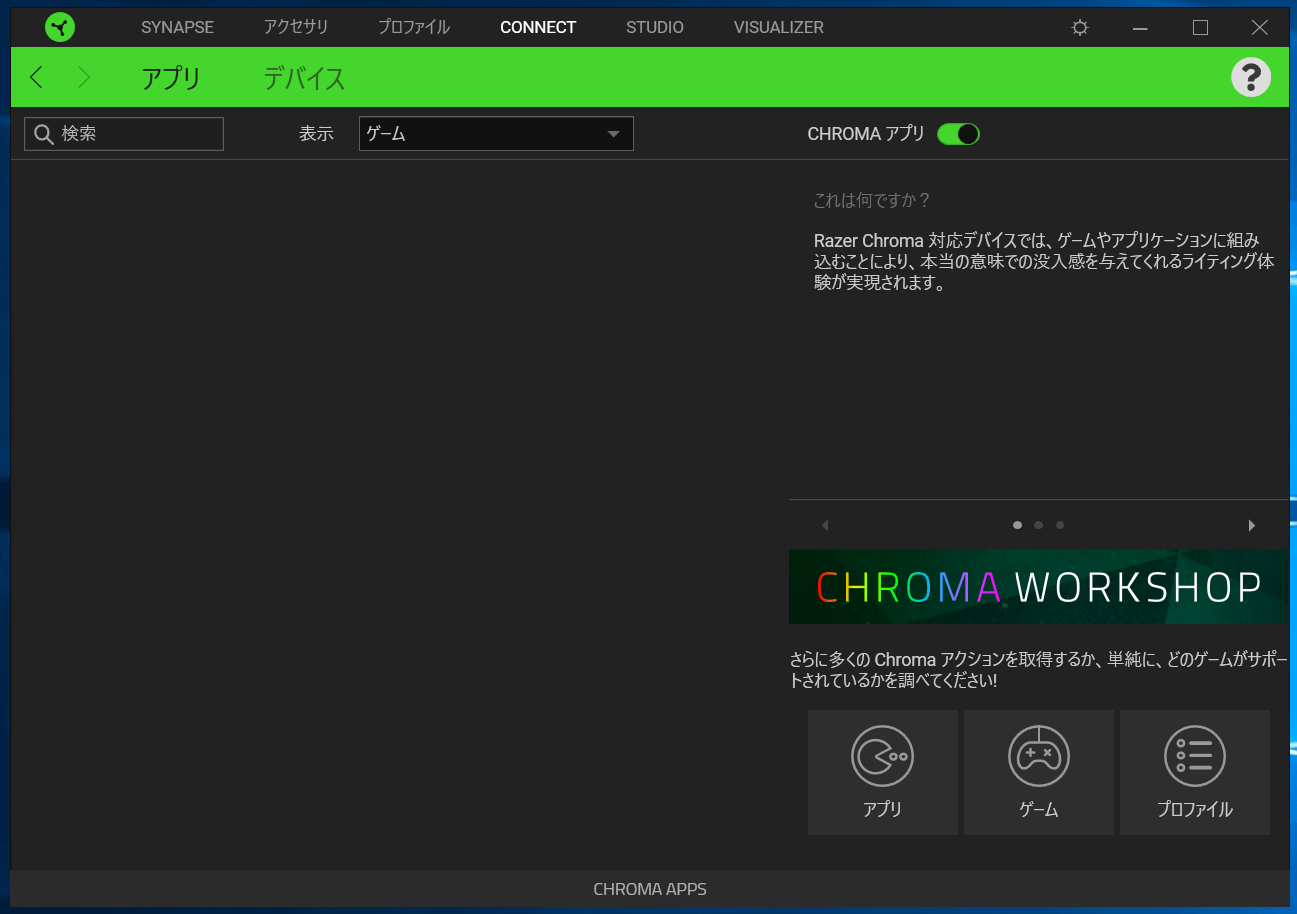Click the Razer logo icon
The width and height of the screenshot is (1297, 914).
pyautogui.click(x=60, y=27)
